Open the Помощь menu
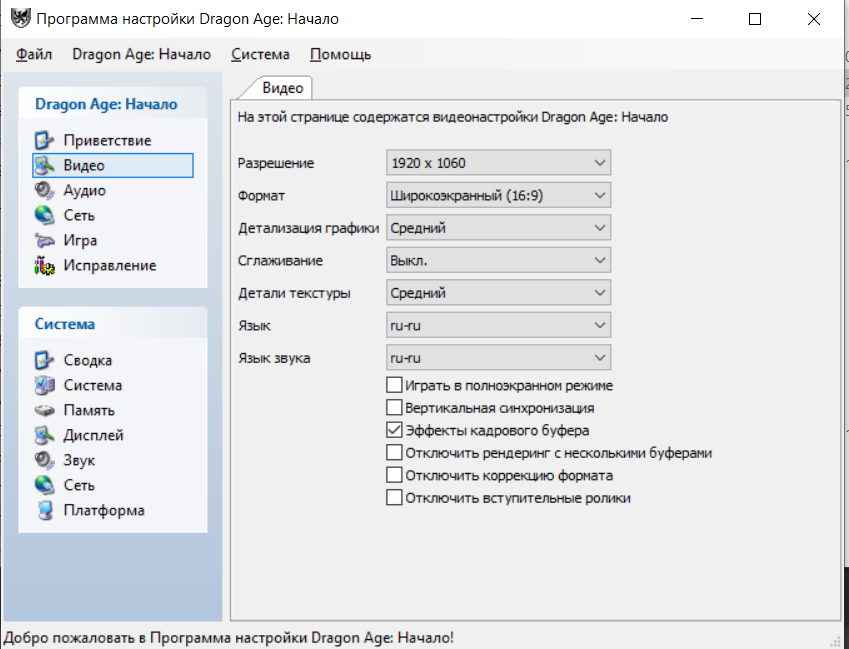Viewport: 849px width, 649px height. (x=341, y=54)
